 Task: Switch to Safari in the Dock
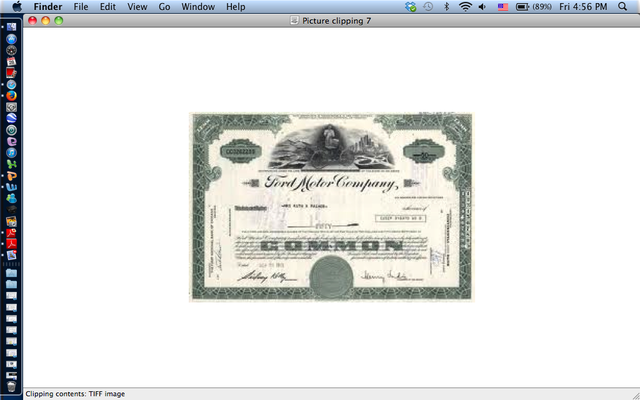pos(11,84)
